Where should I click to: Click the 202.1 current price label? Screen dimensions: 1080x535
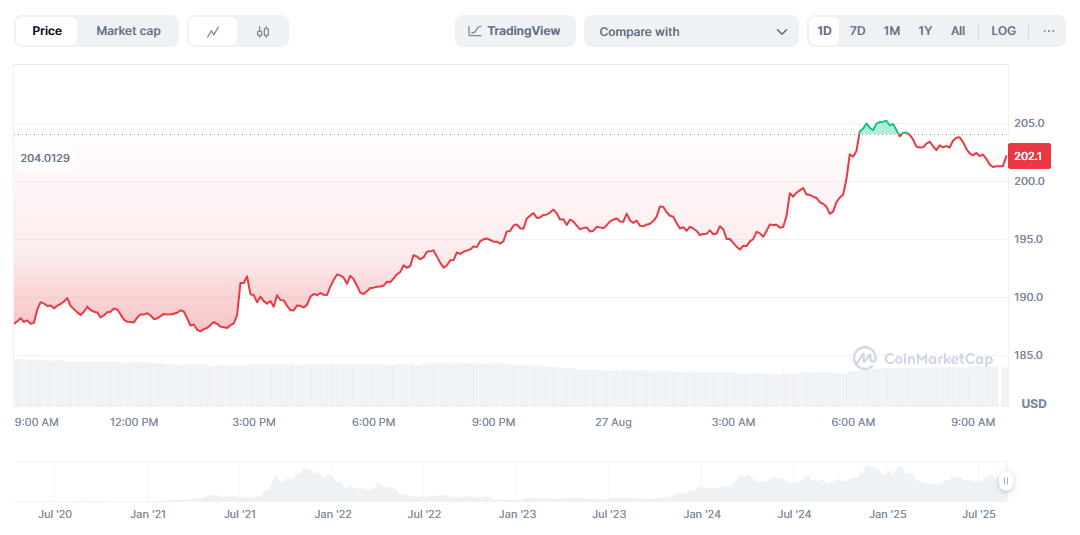(1028, 156)
